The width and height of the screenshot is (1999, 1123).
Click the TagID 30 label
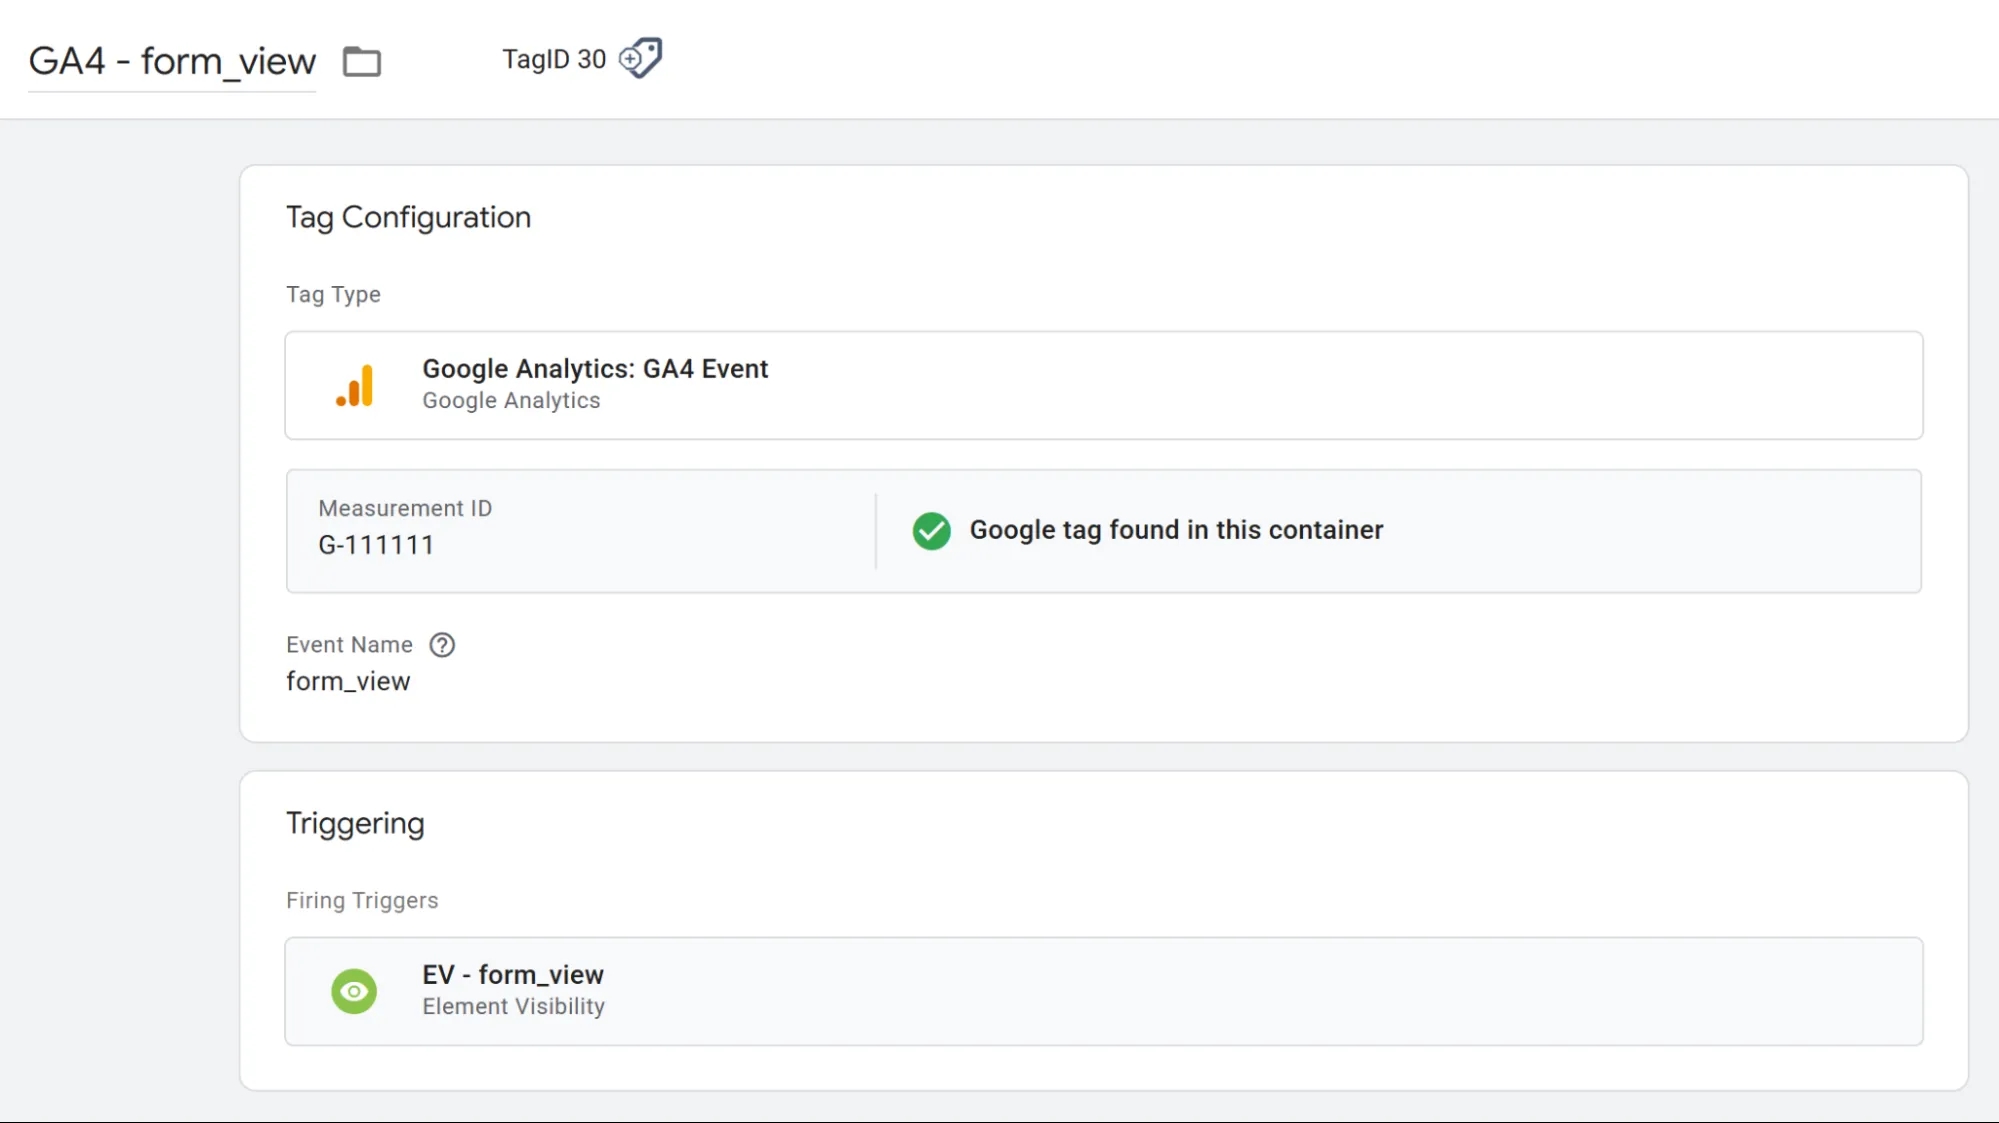(554, 59)
